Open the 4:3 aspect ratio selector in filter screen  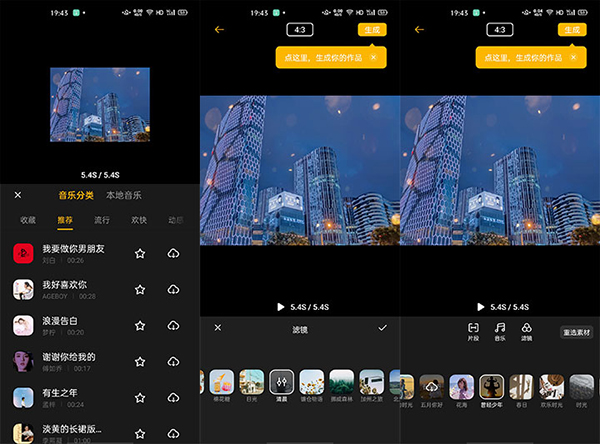pos(298,30)
